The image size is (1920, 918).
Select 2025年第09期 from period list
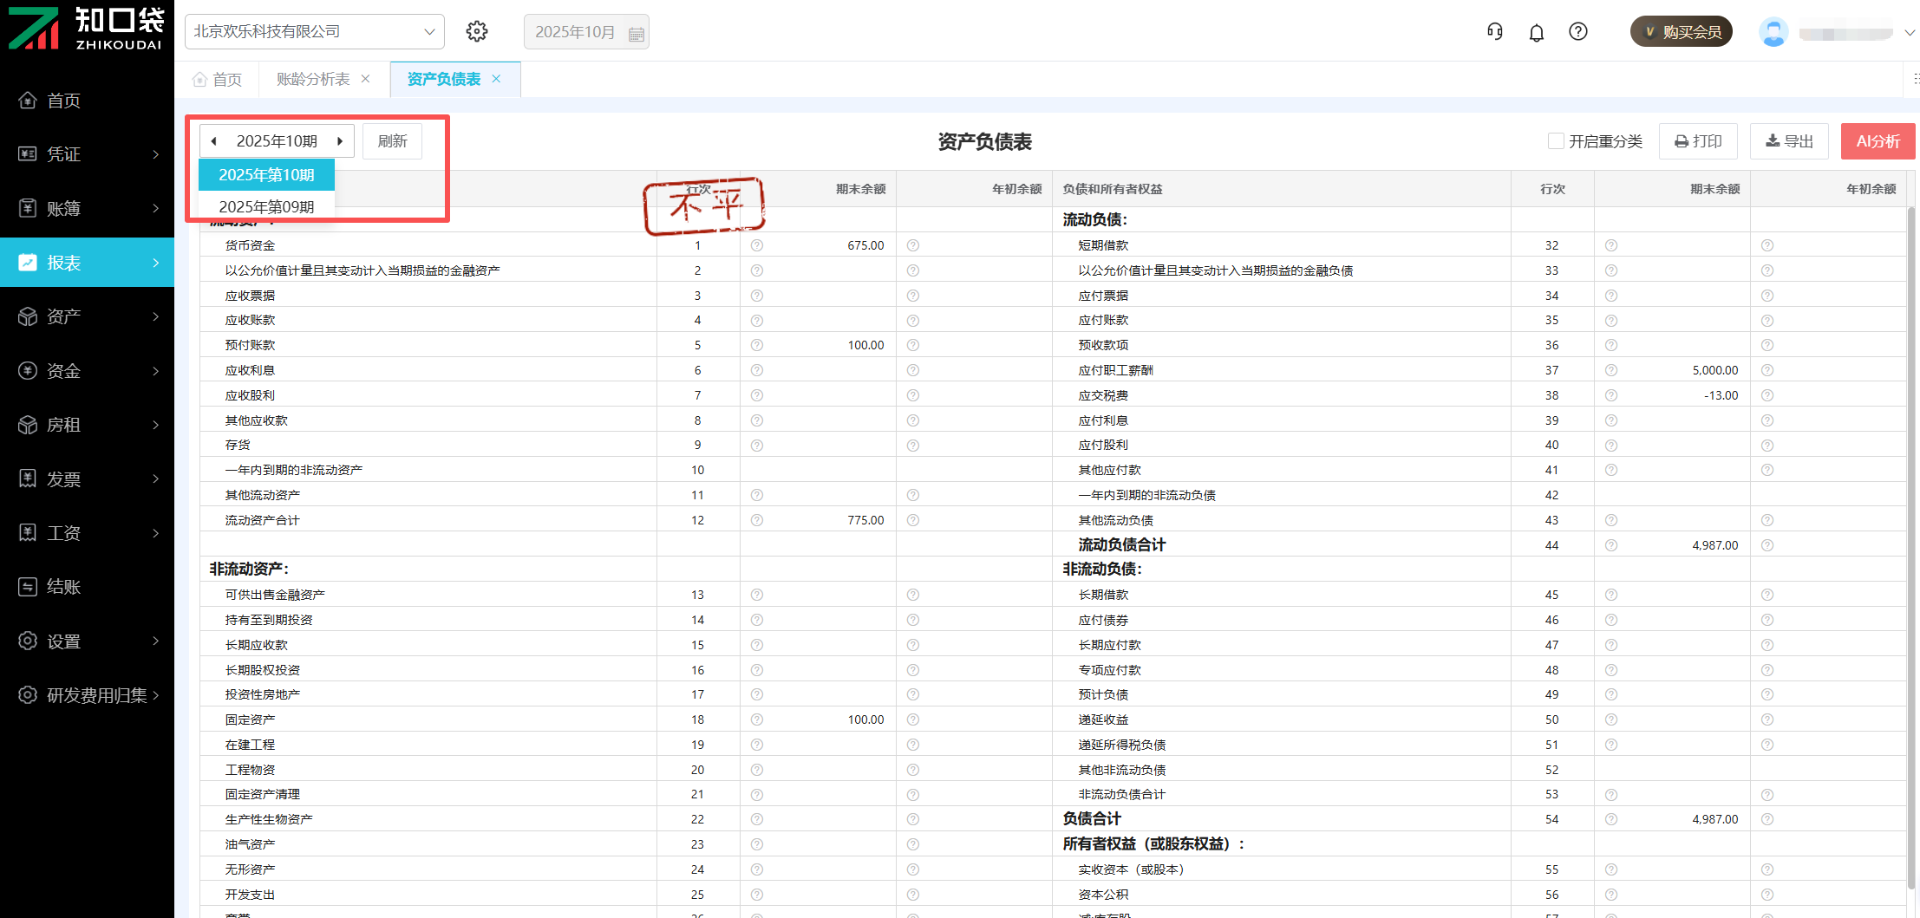tap(266, 207)
